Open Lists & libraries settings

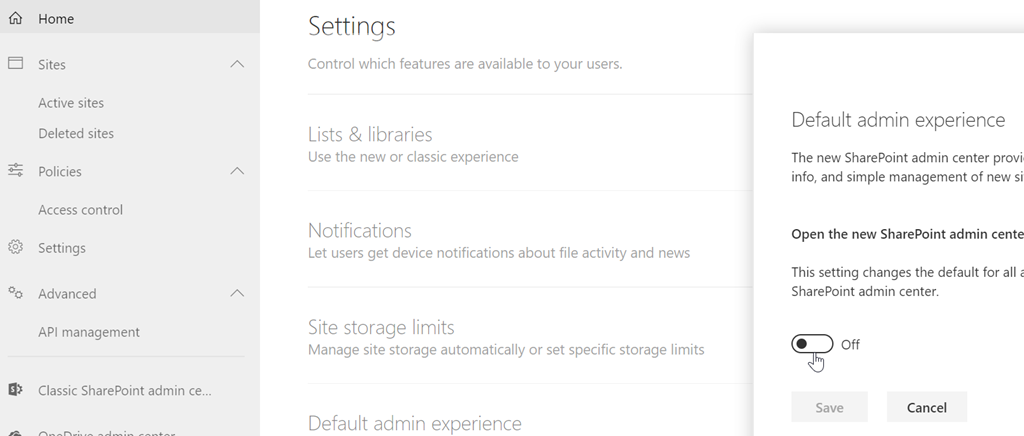coord(370,134)
